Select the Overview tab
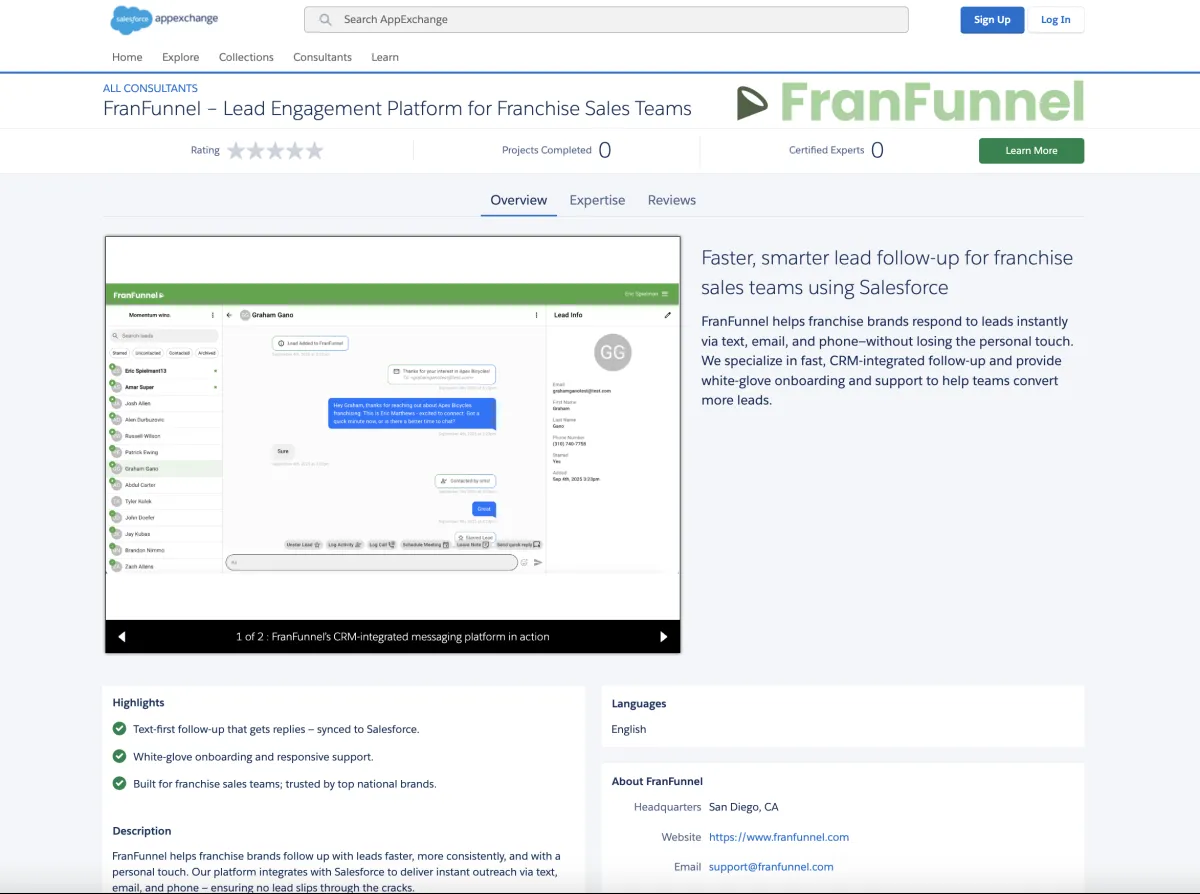The height and width of the screenshot is (894, 1200). pos(519,200)
